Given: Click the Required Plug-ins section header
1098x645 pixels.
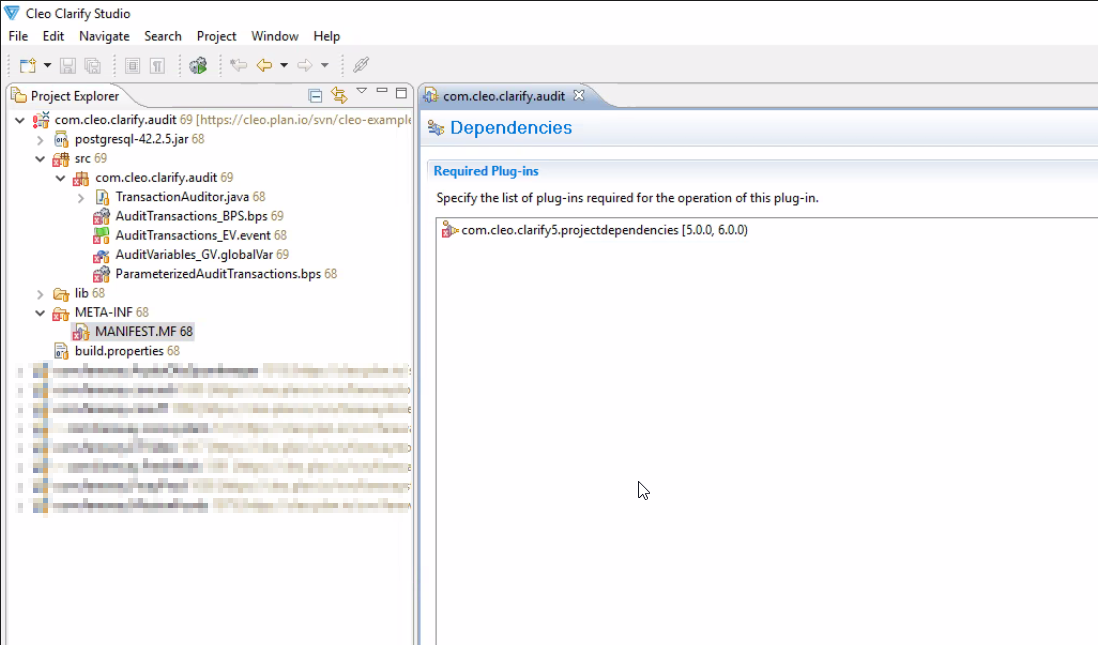Looking at the screenshot, I should (x=486, y=171).
